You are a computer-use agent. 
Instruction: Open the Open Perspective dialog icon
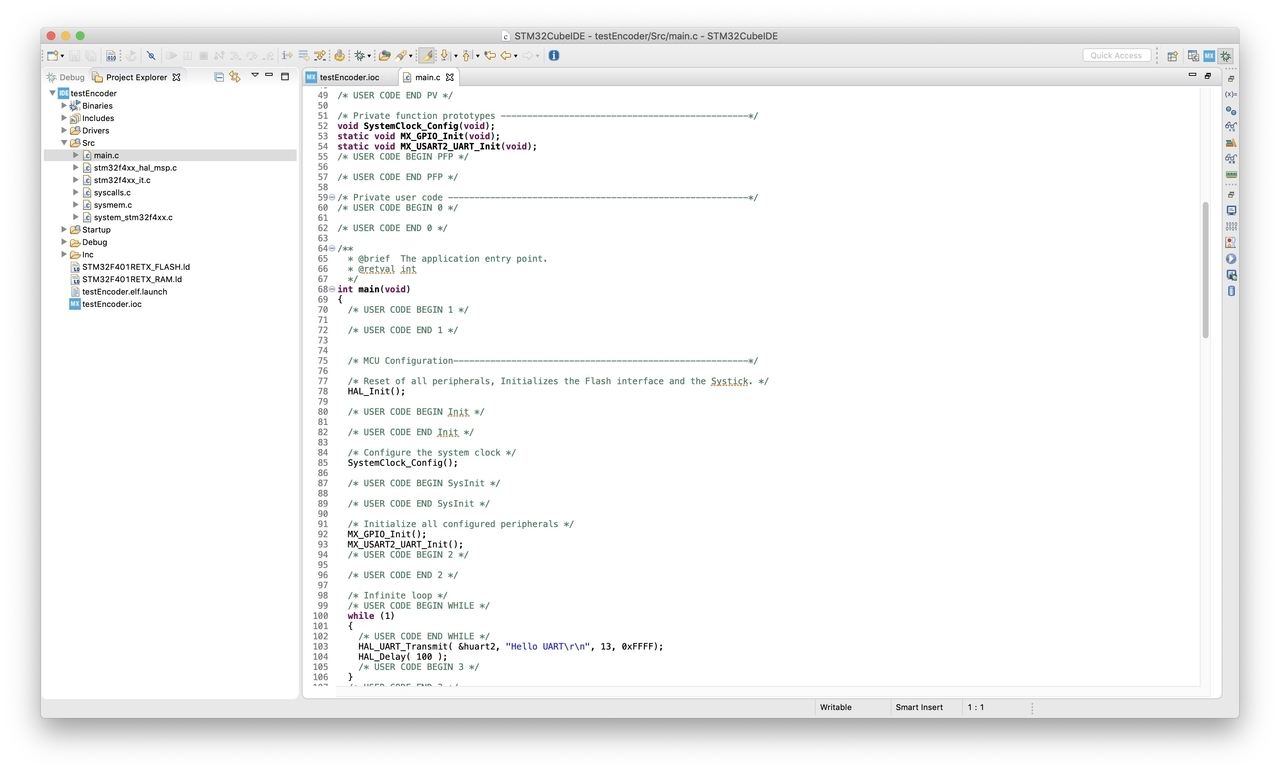tap(1172, 56)
